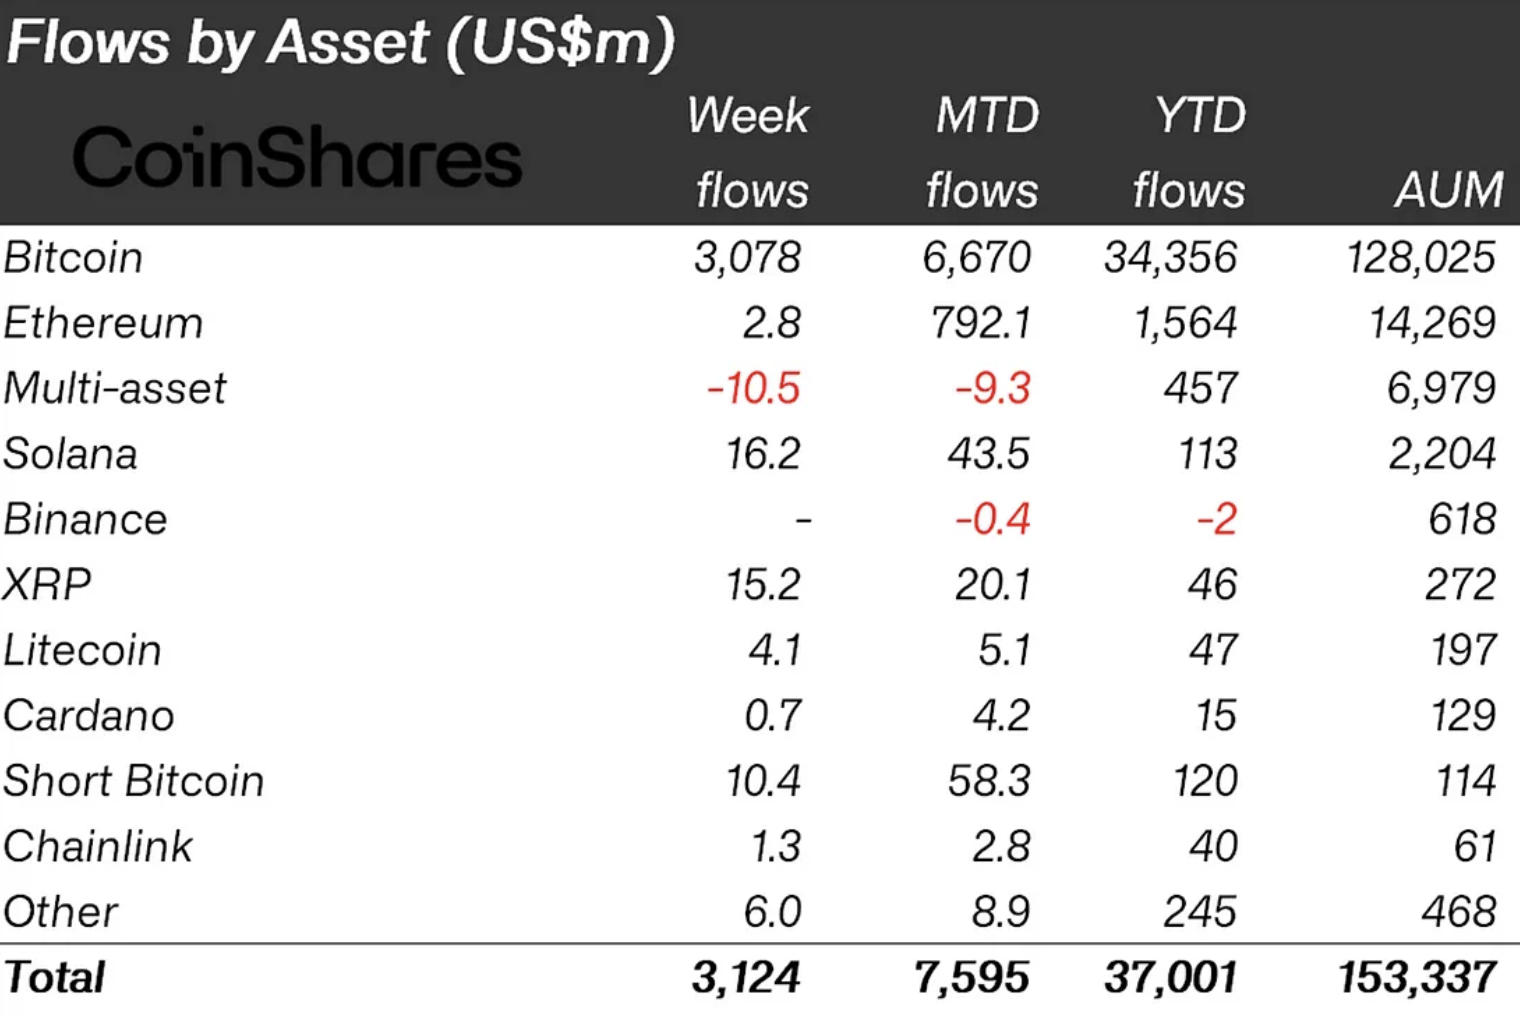Click the Total row label
The width and height of the screenshot is (1520, 1016).
[x=54, y=977]
